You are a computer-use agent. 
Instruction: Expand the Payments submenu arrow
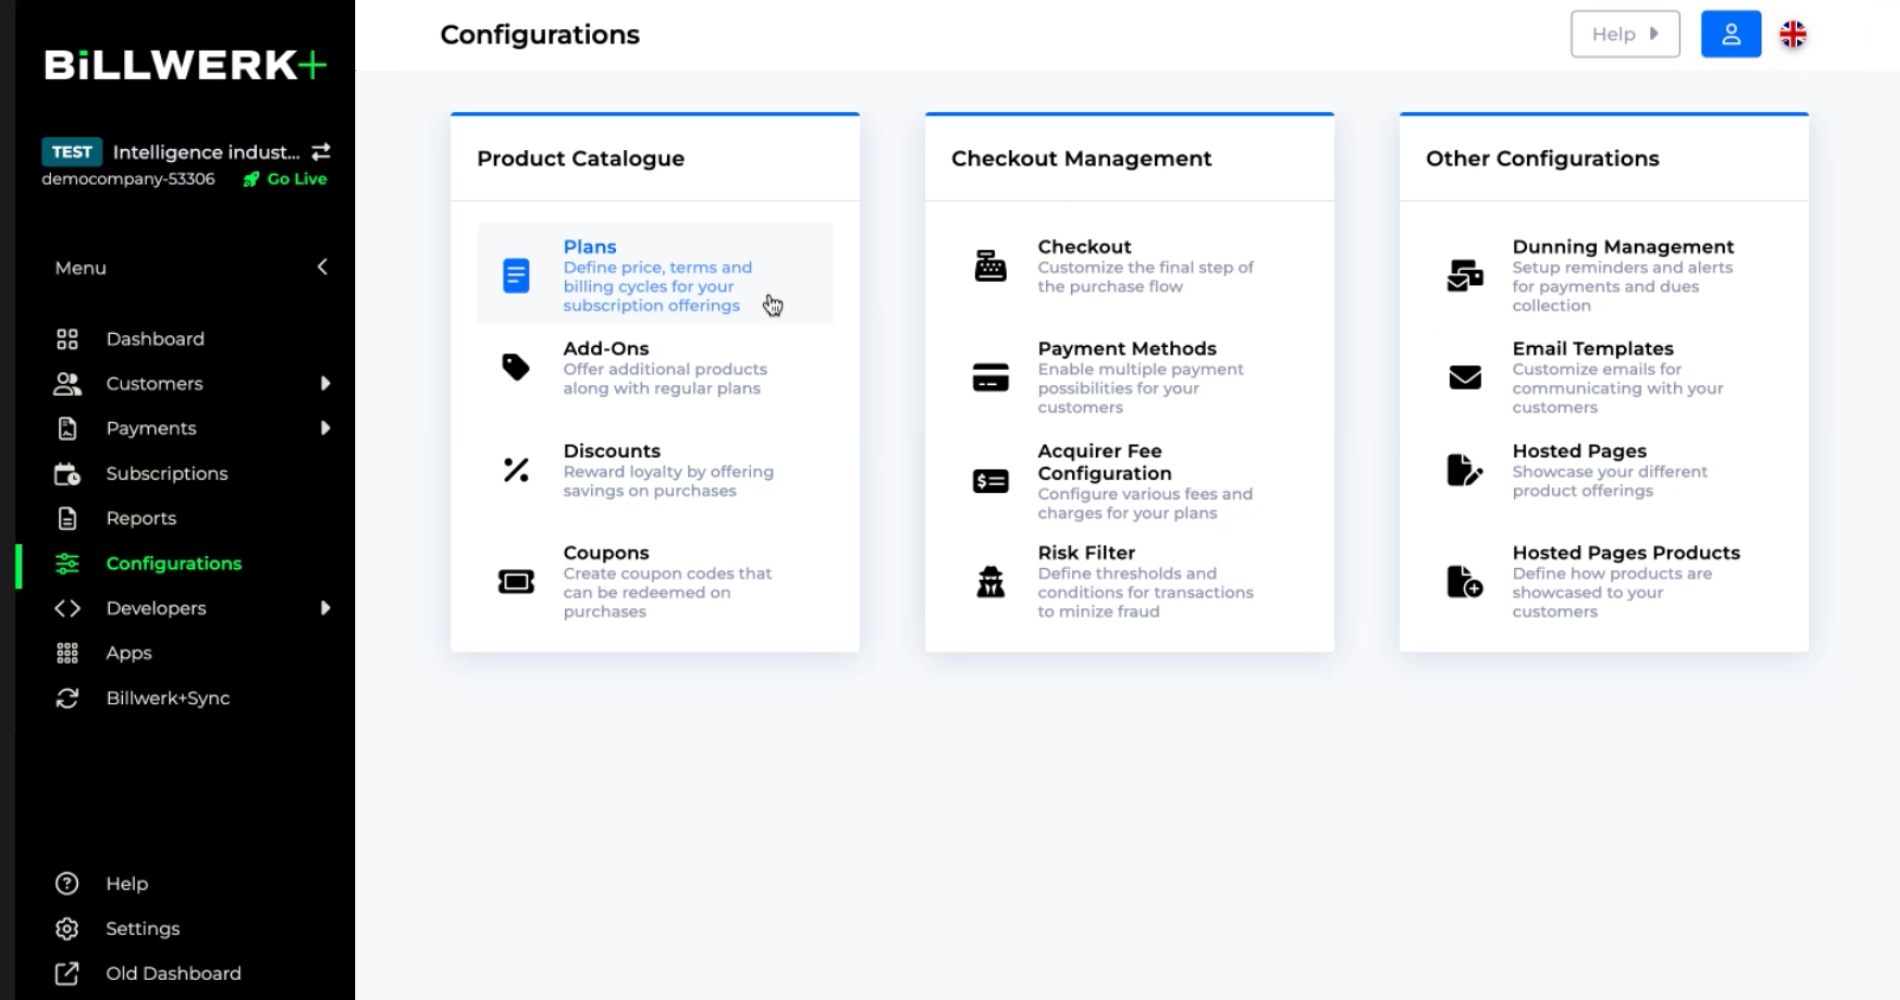325,428
